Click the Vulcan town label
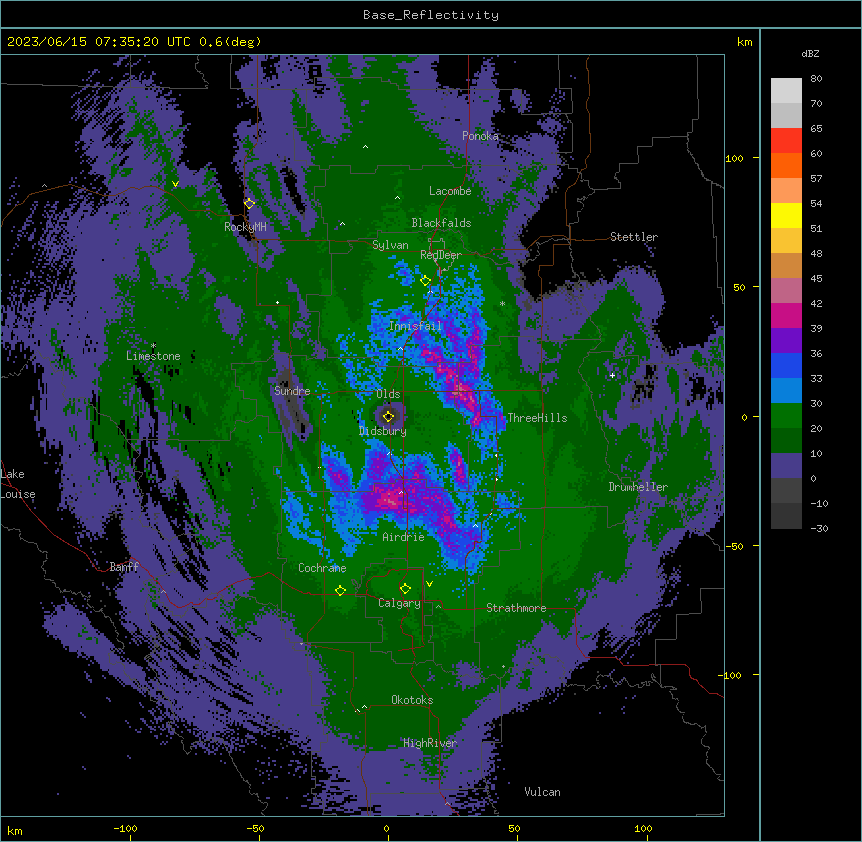Viewport: 862px width, 842px height. [x=543, y=792]
